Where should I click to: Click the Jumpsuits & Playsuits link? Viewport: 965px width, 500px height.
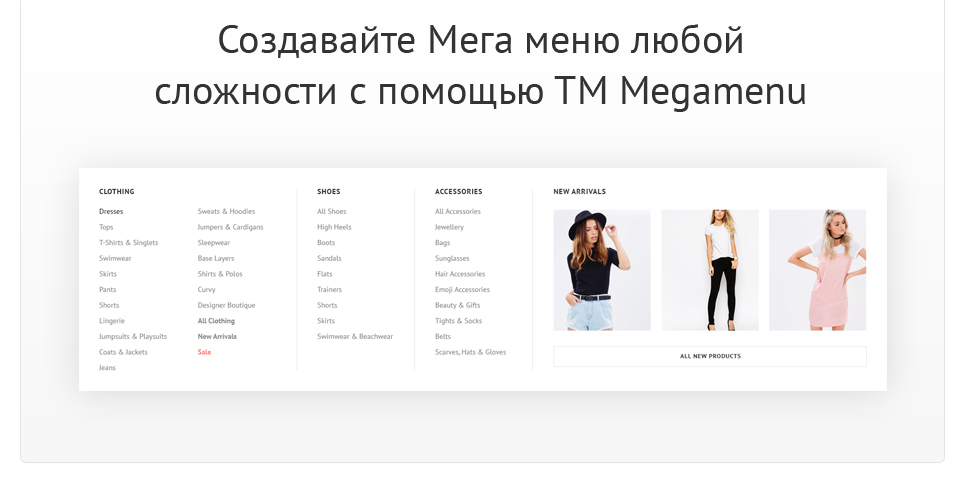[133, 337]
